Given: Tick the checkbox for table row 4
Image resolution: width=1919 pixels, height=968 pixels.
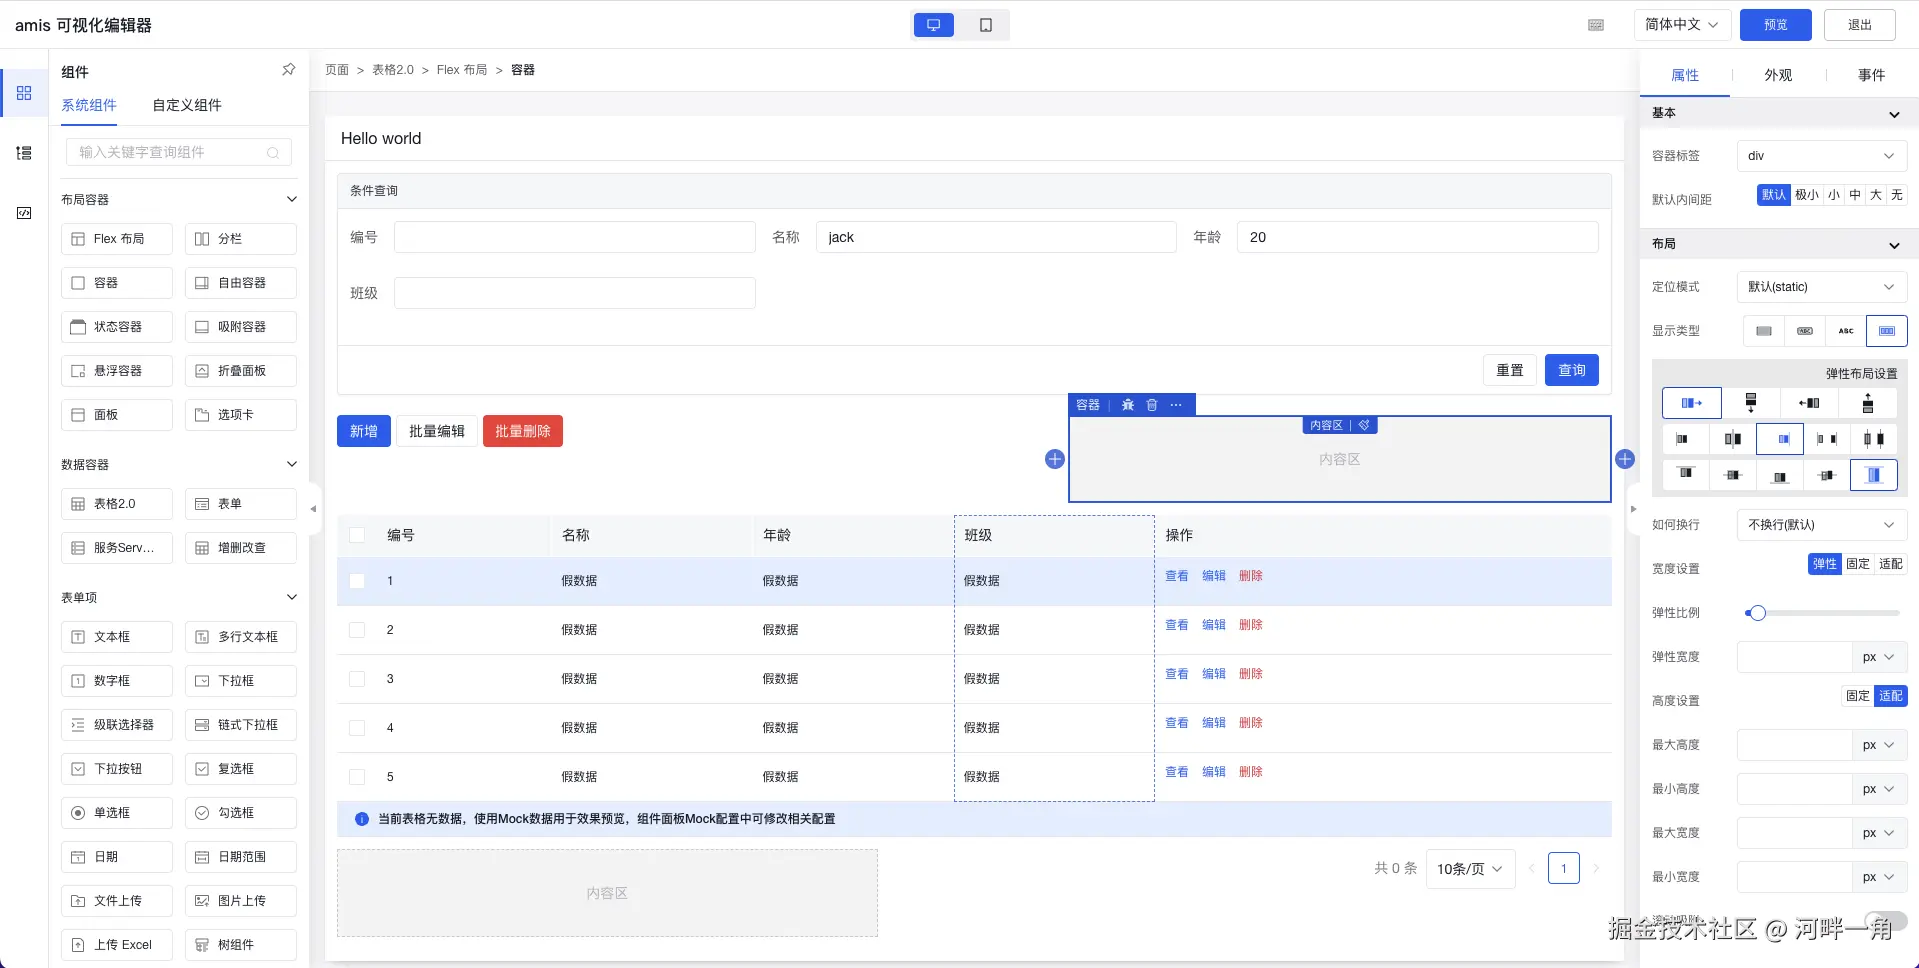Looking at the screenshot, I should tap(357, 728).
